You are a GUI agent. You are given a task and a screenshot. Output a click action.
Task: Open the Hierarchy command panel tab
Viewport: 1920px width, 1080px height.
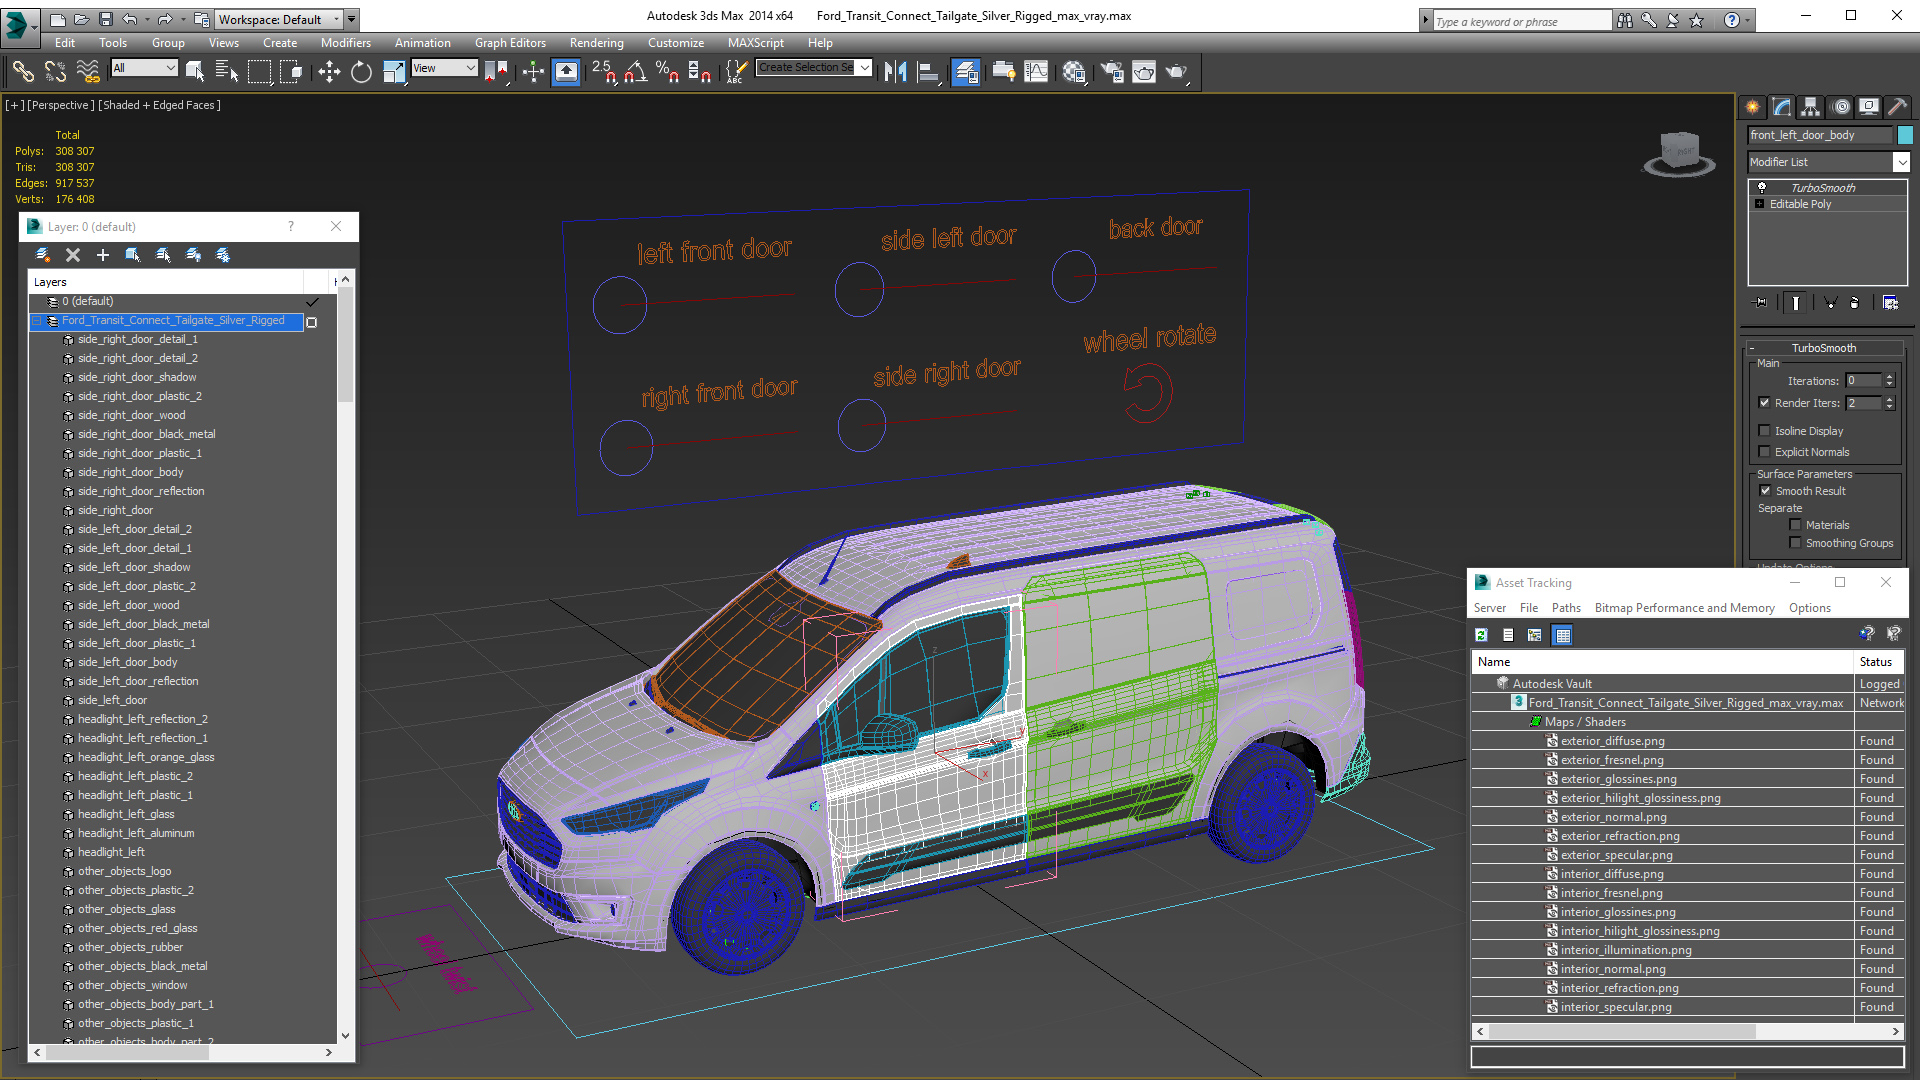pos(1810,107)
